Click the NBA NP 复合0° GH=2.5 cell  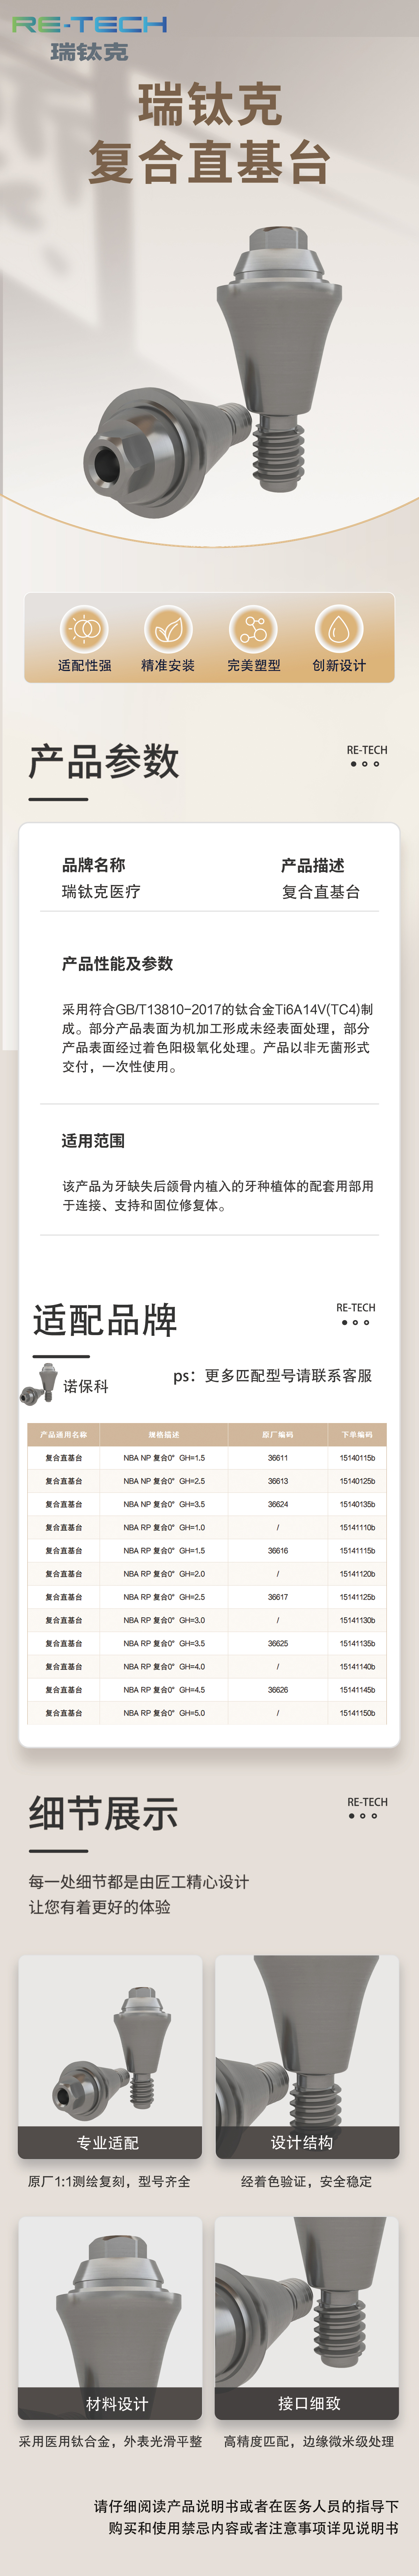click(164, 1481)
